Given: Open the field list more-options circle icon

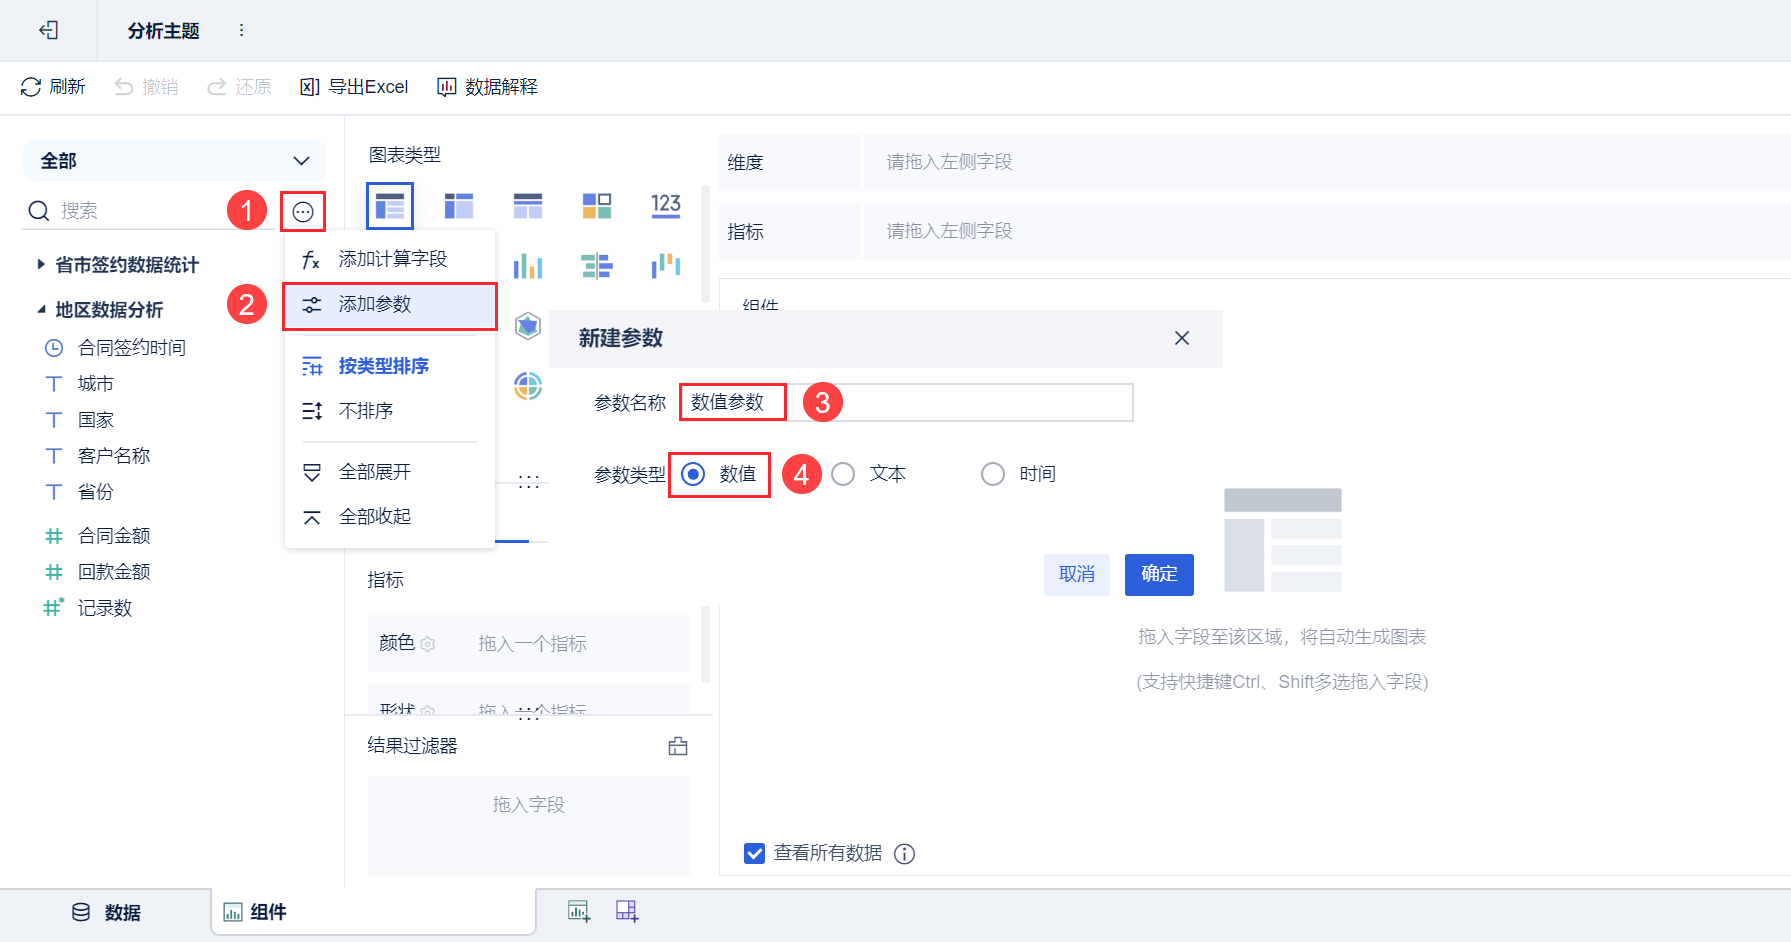Looking at the screenshot, I should click(303, 211).
